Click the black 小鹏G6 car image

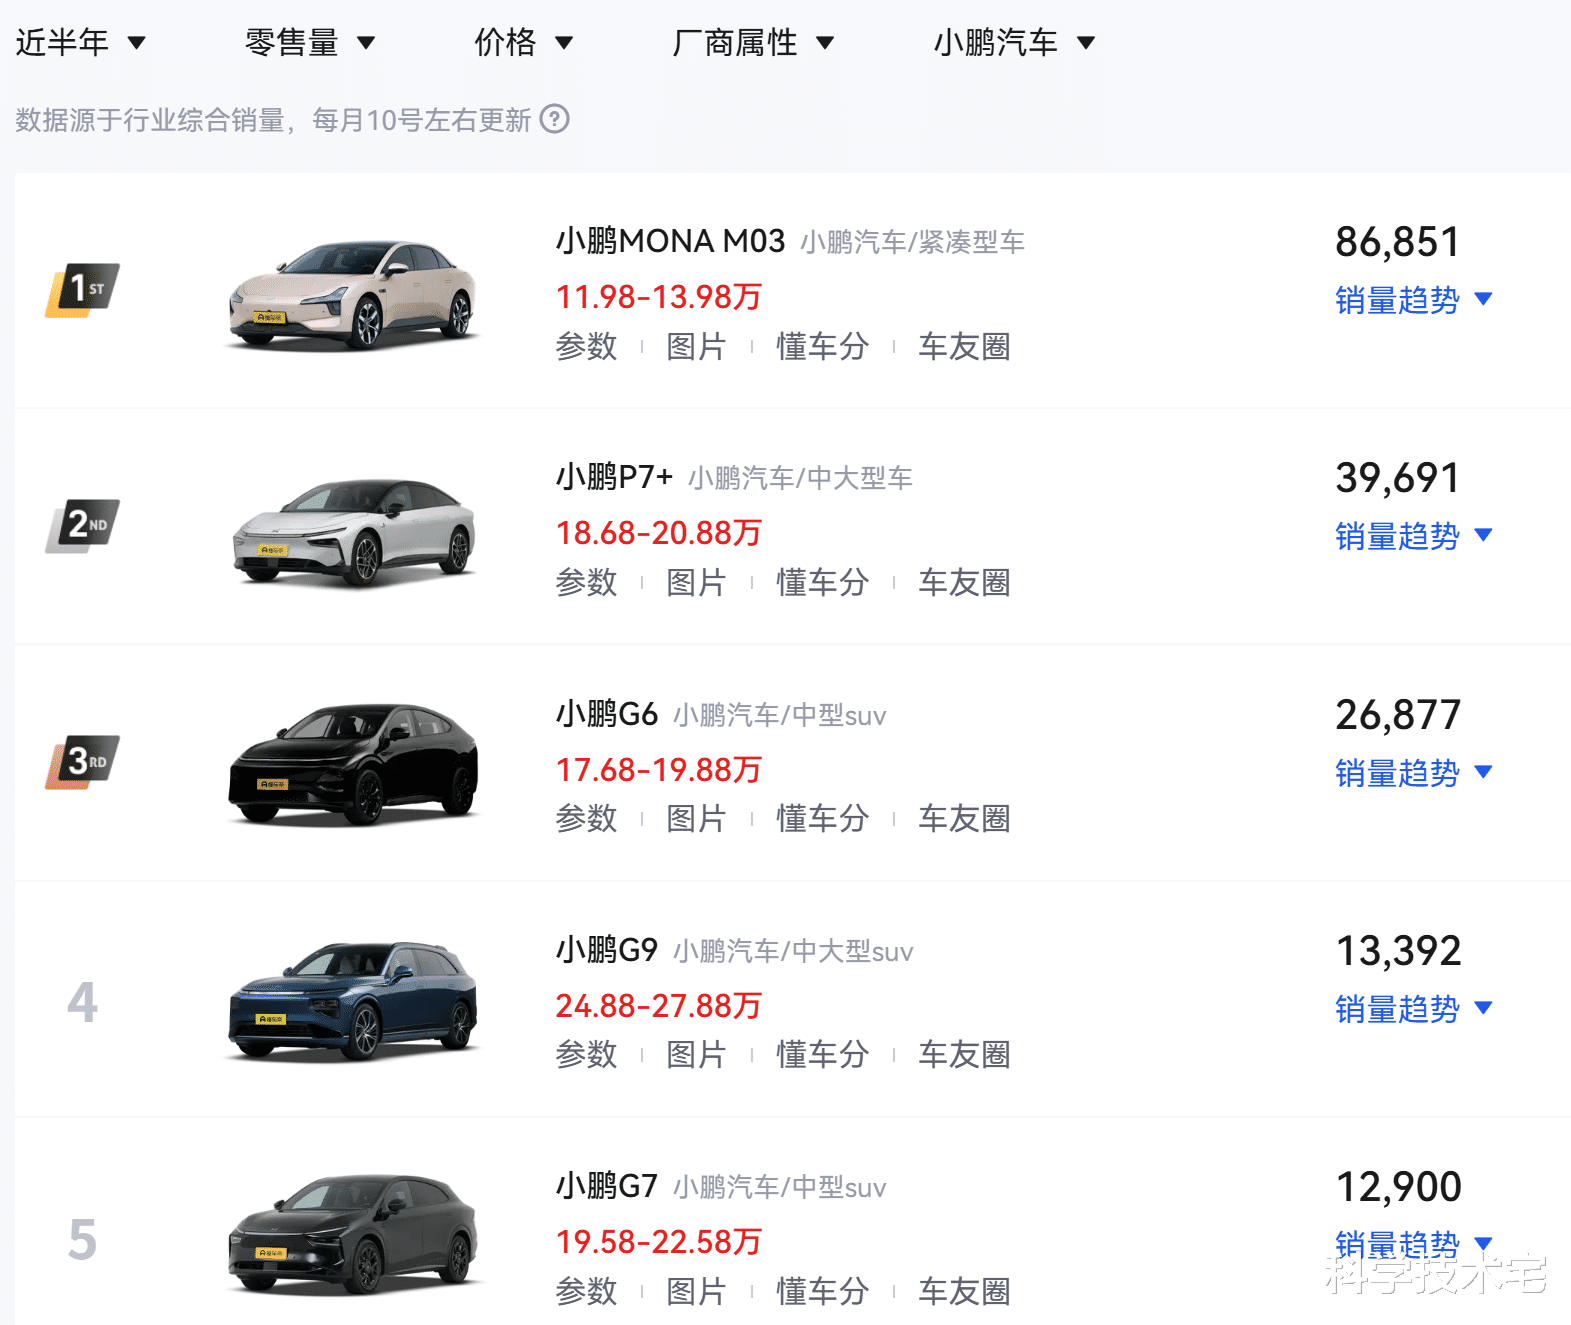(x=353, y=765)
